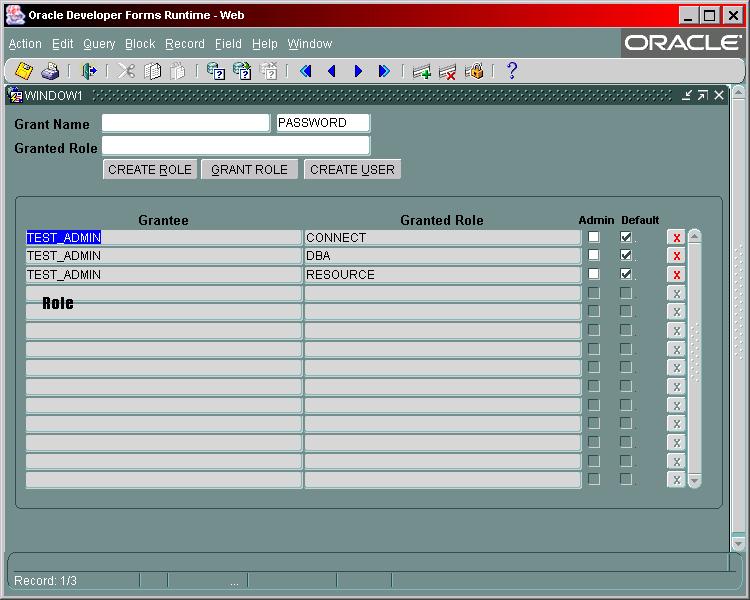750x600 pixels.
Task: Open the Query menu
Action: tap(99, 44)
